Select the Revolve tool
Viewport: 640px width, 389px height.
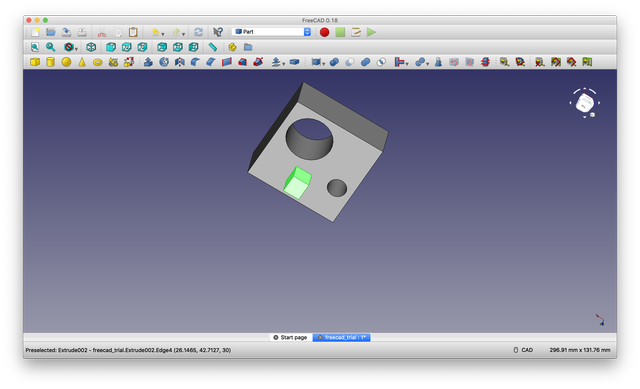[164, 62]
